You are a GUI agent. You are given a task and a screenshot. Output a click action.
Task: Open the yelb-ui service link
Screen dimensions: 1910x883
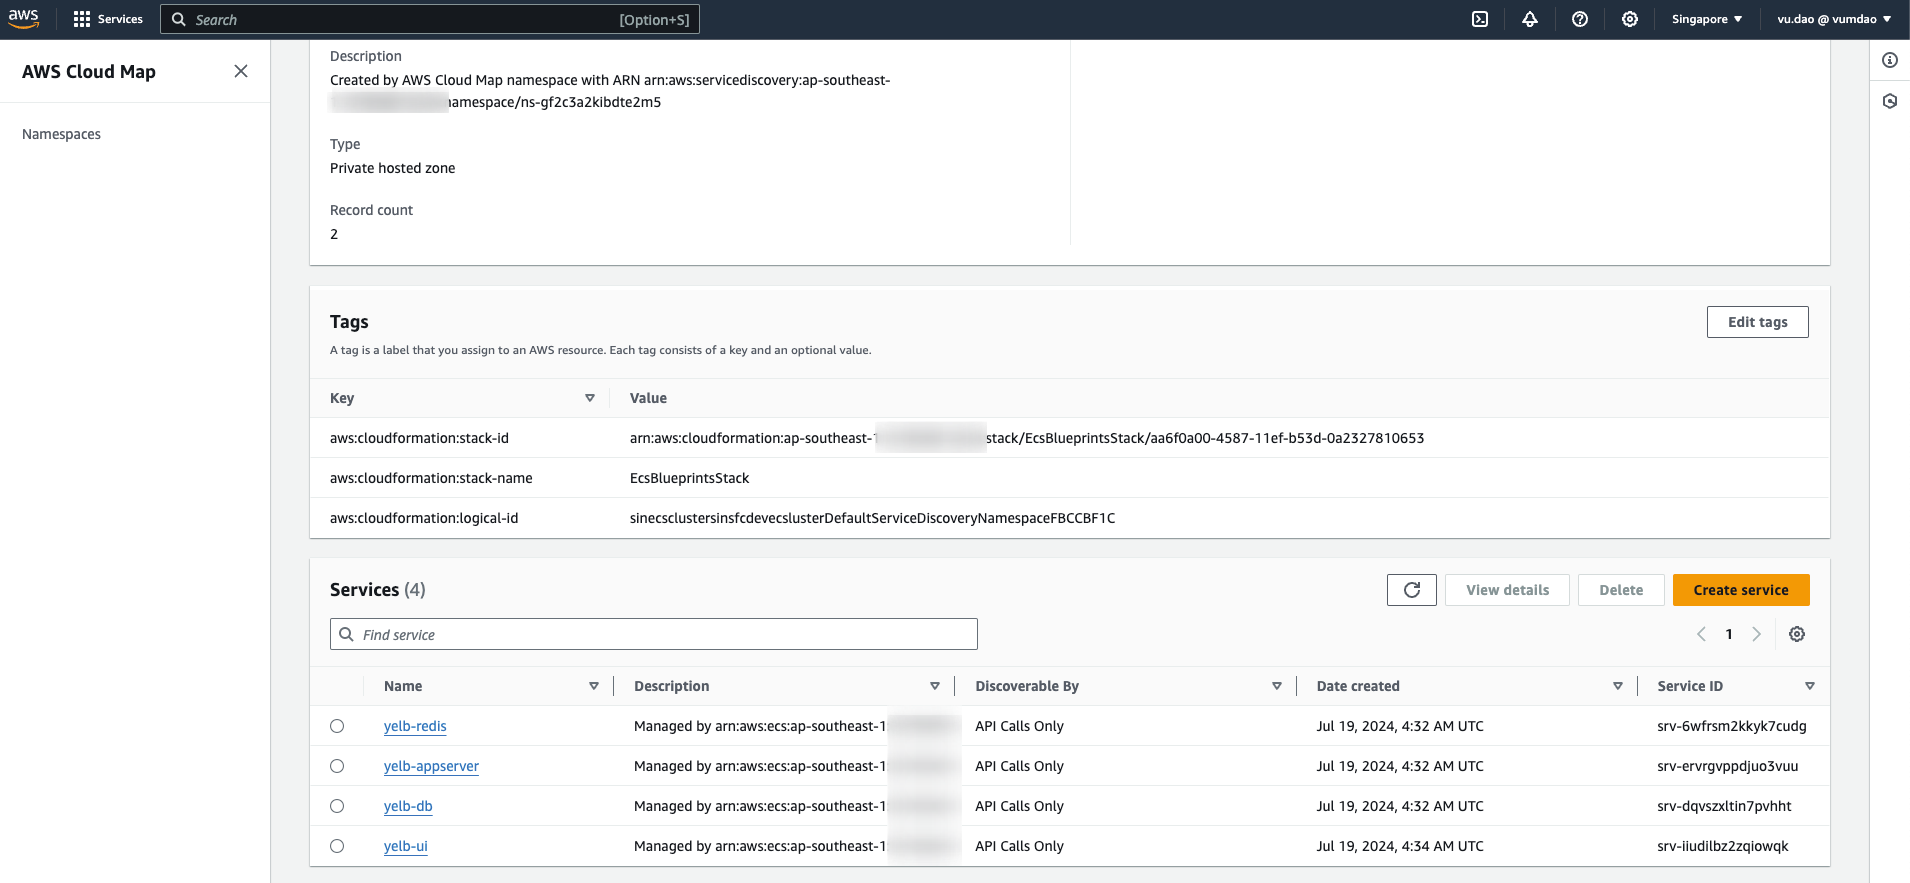(405, 846)
